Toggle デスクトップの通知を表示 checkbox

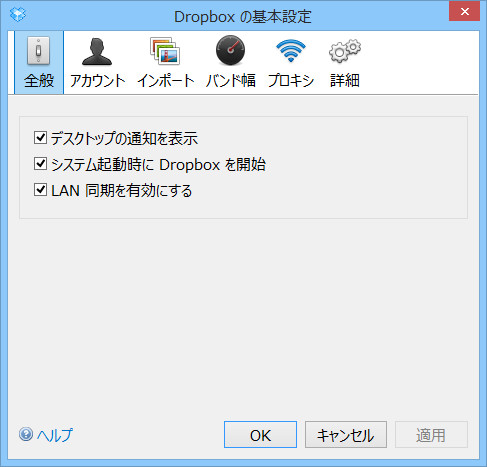point(40,137)
